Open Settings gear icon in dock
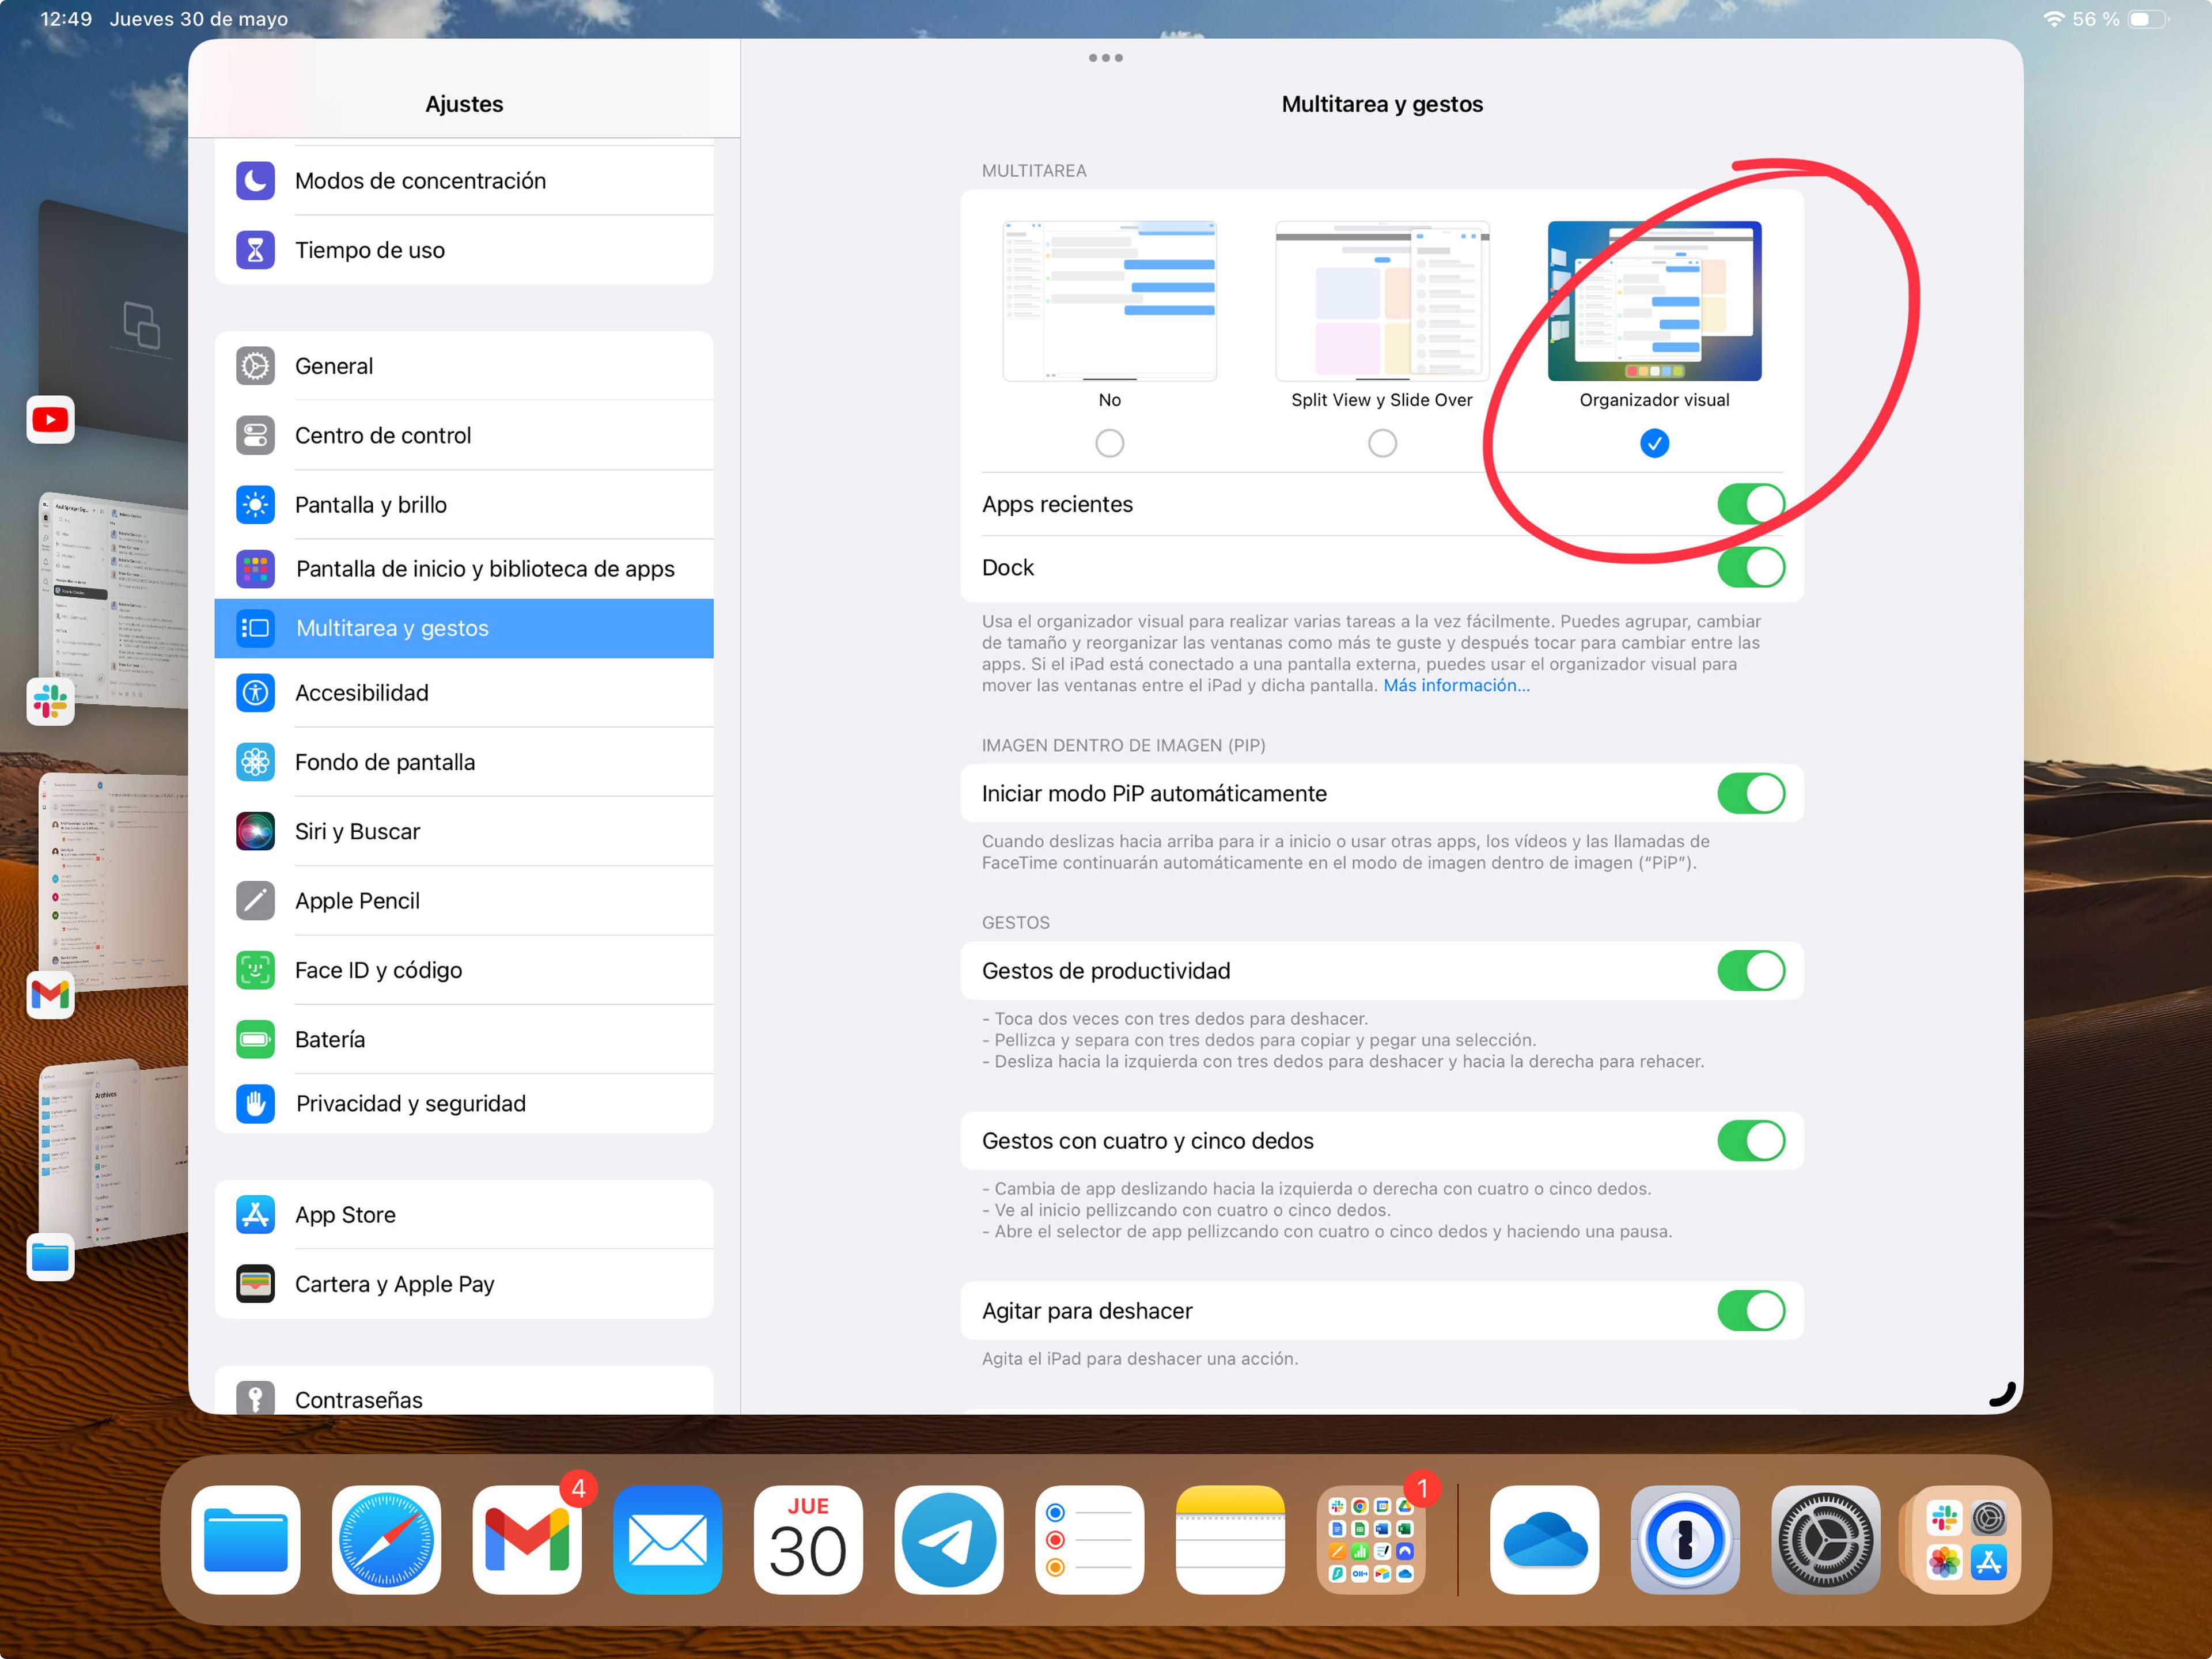This screenshot has height=1659, width=2212. [1825, 1539]
